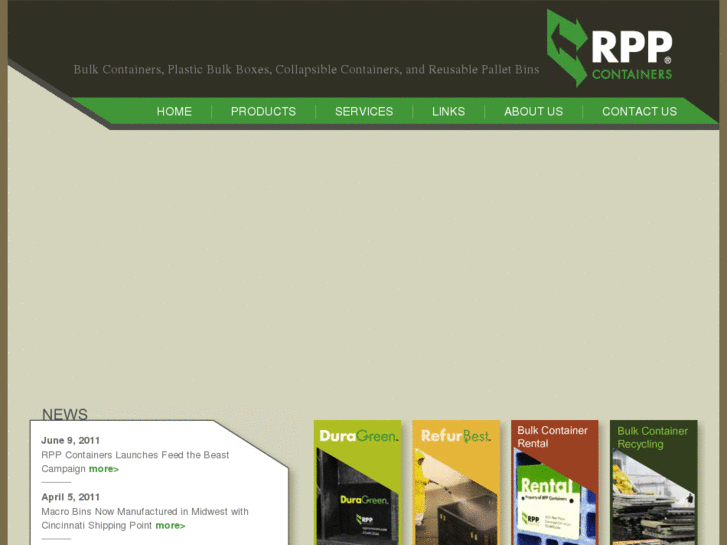Viewport: 727px width, 545px height.
Task: Open the CONTACT US page
Action: click(639, 112)
